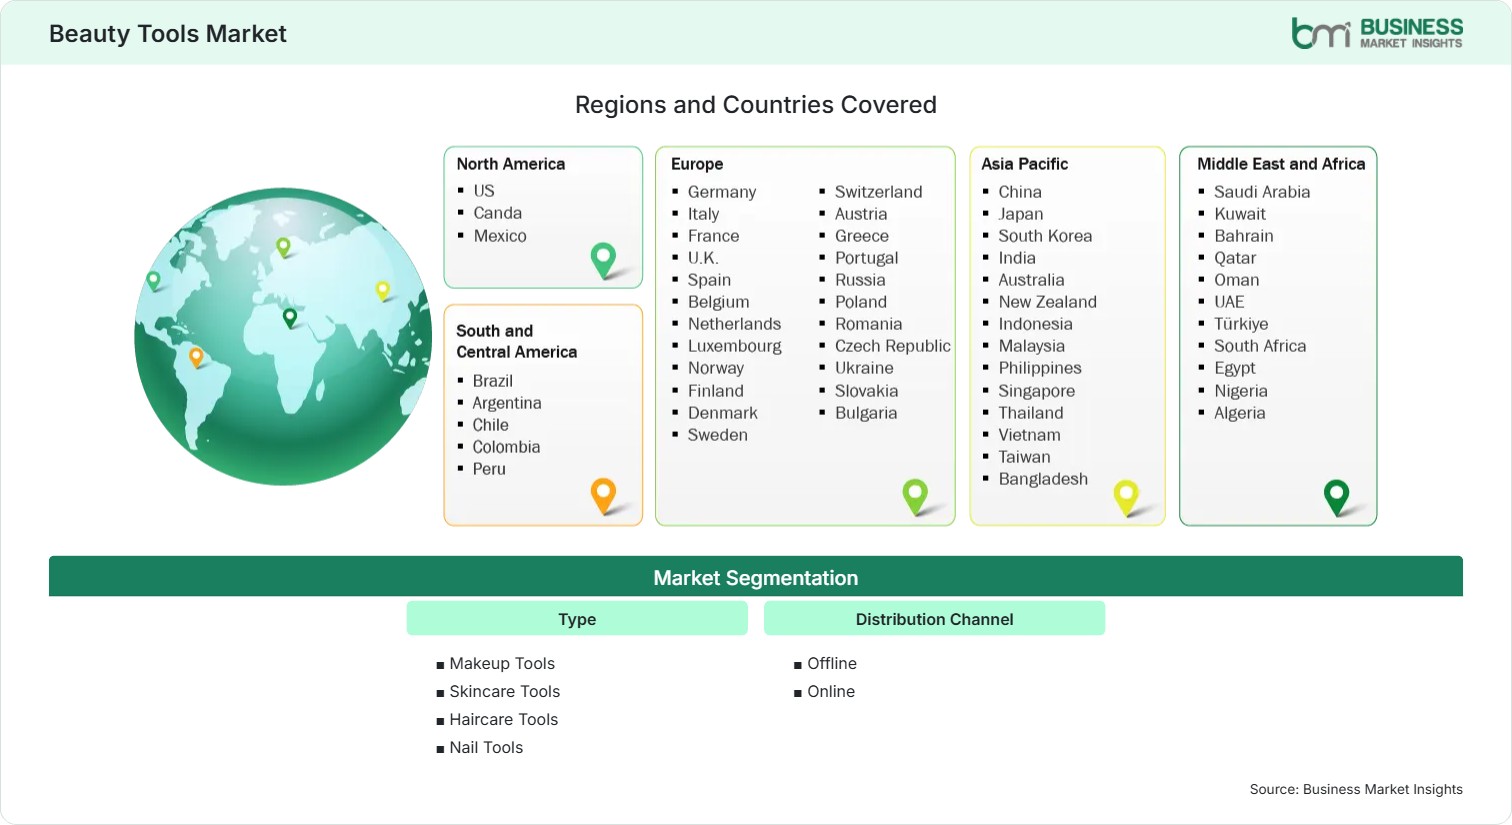Screen dimensions: 1512x825
Task: Click the location pin in the Europe card
Action: click(915, 497)
